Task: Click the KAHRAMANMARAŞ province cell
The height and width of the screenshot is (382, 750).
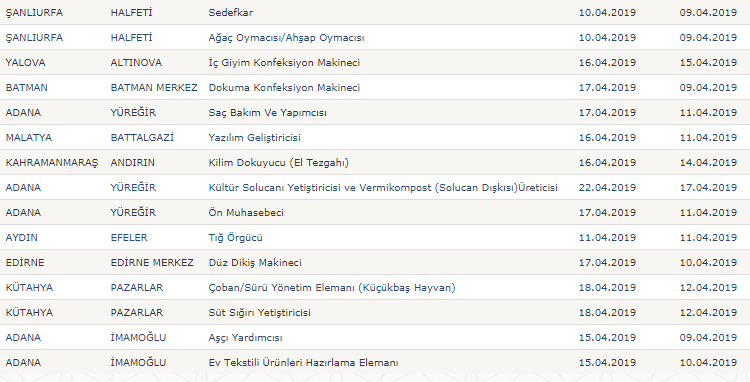Action: click(x=52, y=163)
